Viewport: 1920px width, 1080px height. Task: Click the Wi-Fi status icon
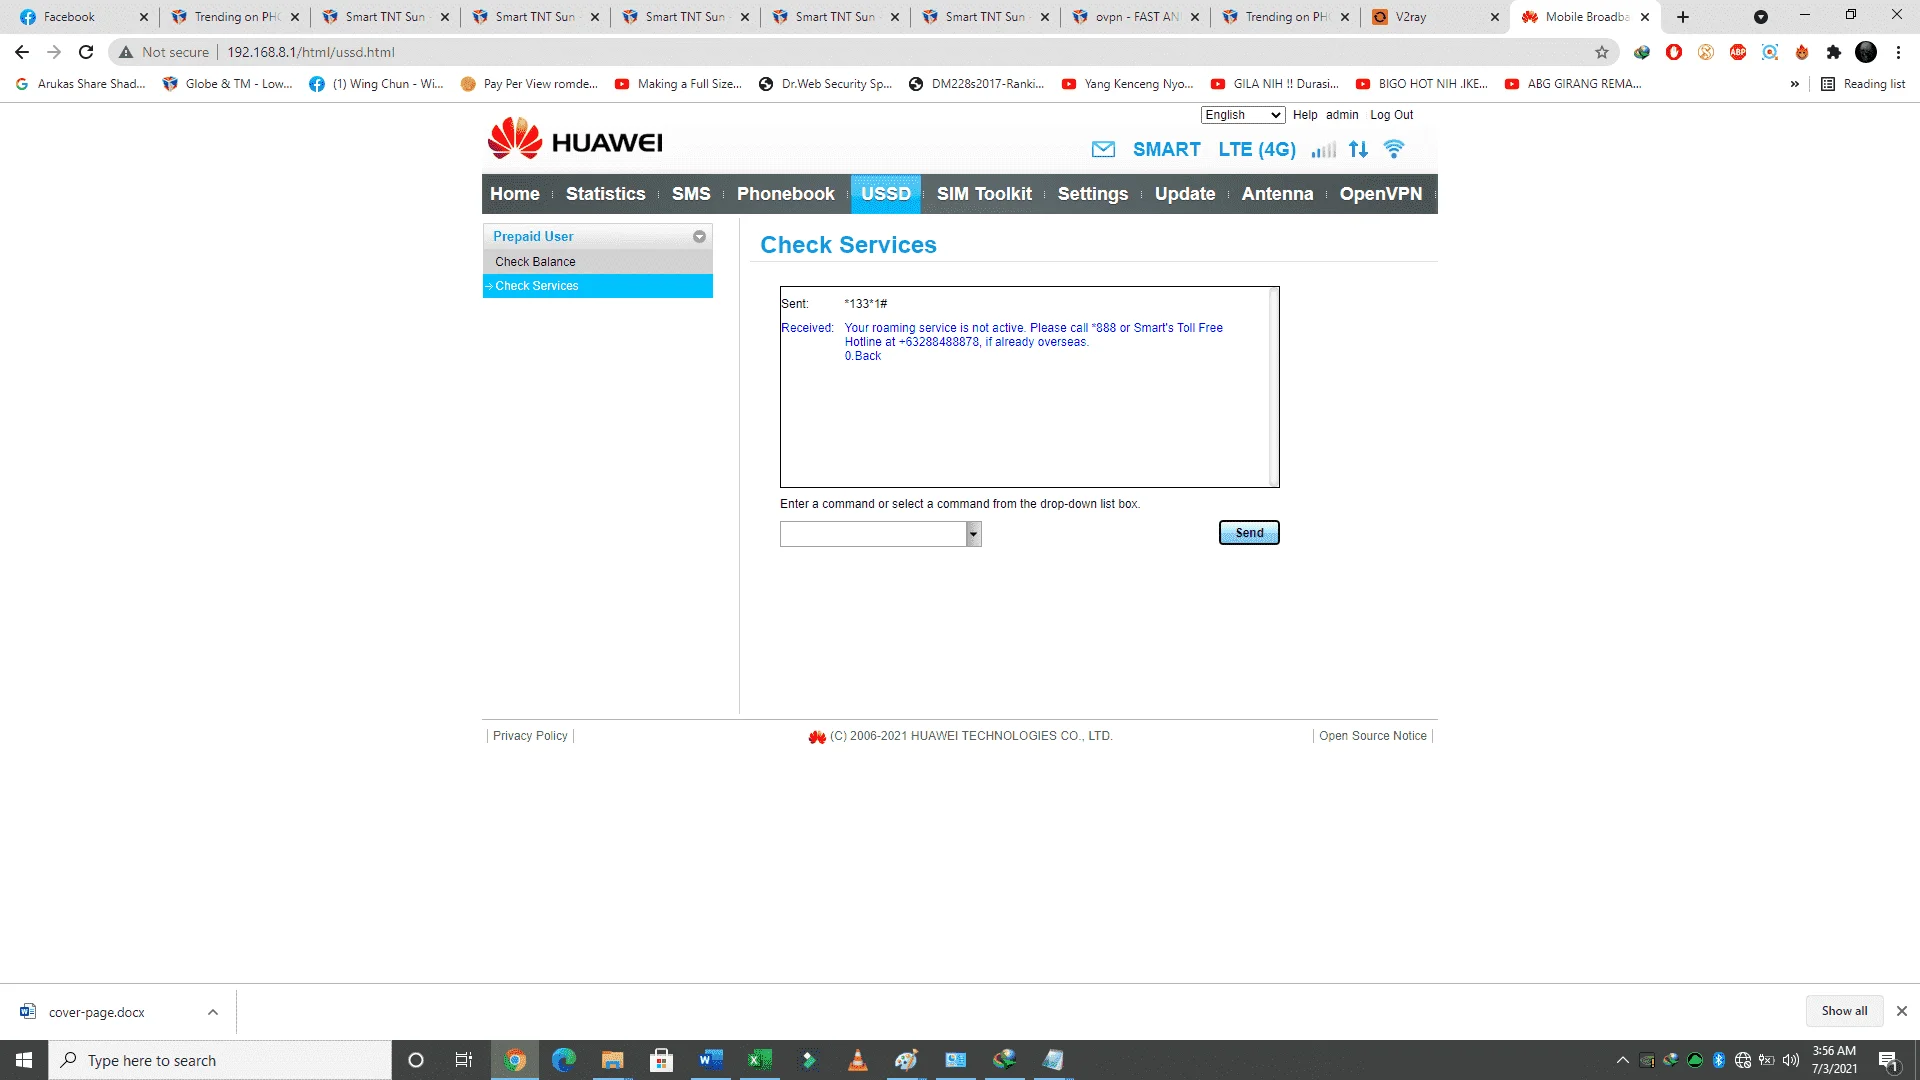[x=1394, y=150]
